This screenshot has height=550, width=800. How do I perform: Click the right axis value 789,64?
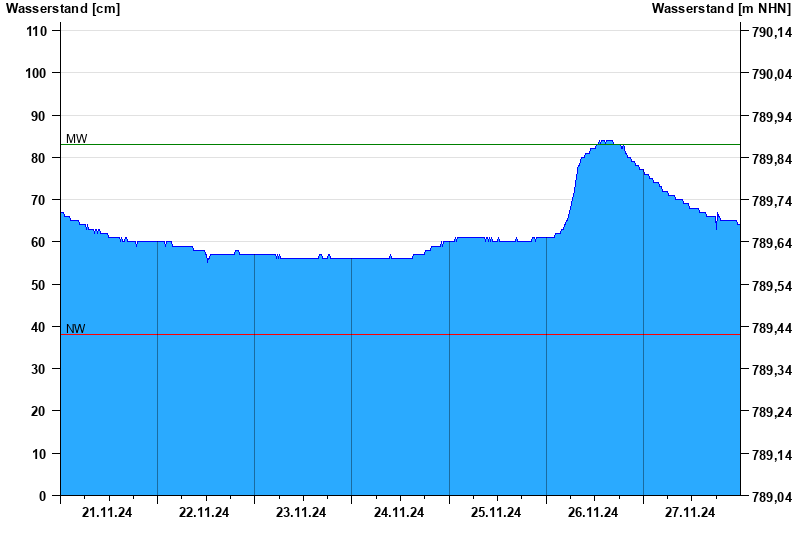click(x=772, y=243)
